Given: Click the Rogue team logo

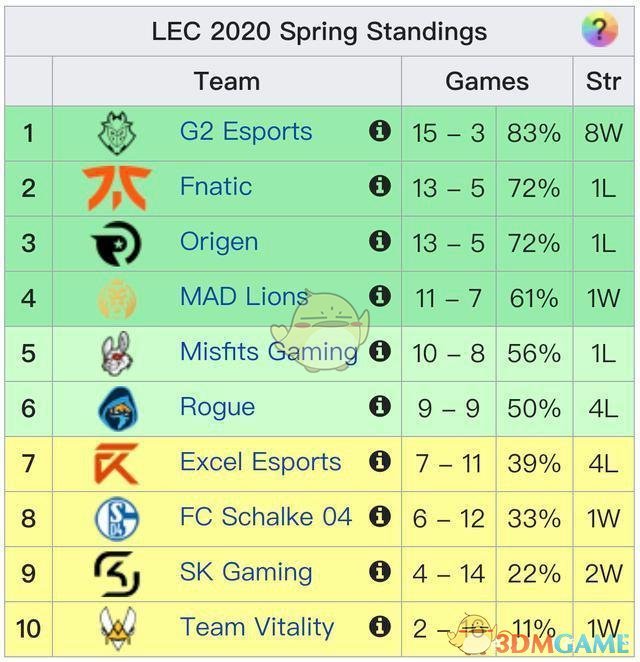Looking at the screenshot, I should tap(117, 408).
